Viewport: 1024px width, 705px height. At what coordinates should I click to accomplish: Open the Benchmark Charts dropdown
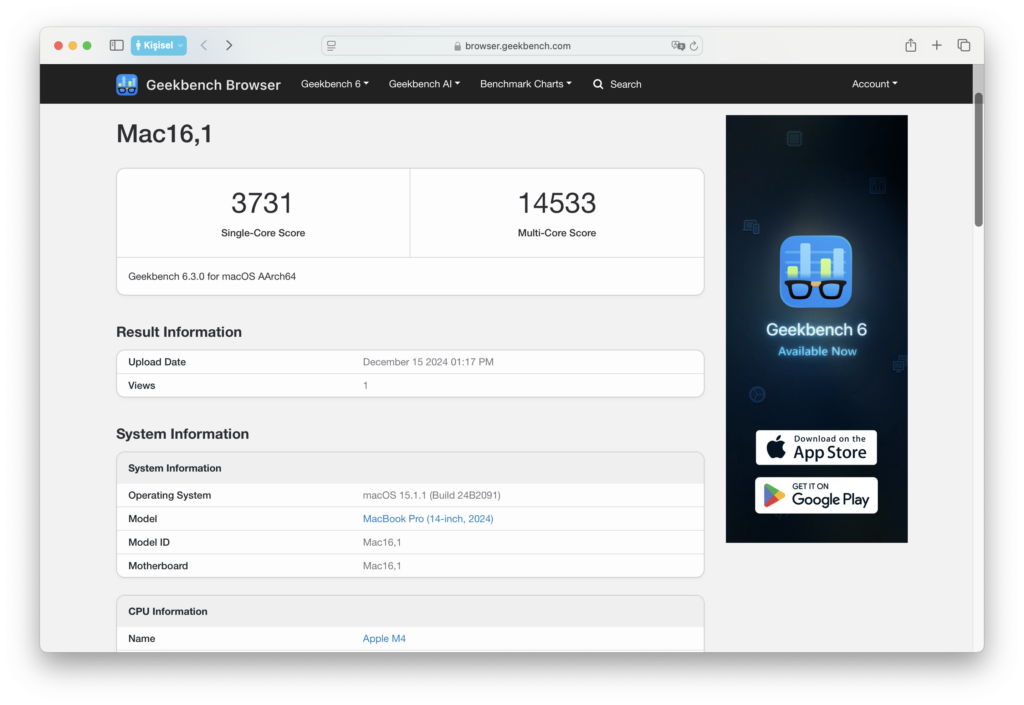(525, 84)
